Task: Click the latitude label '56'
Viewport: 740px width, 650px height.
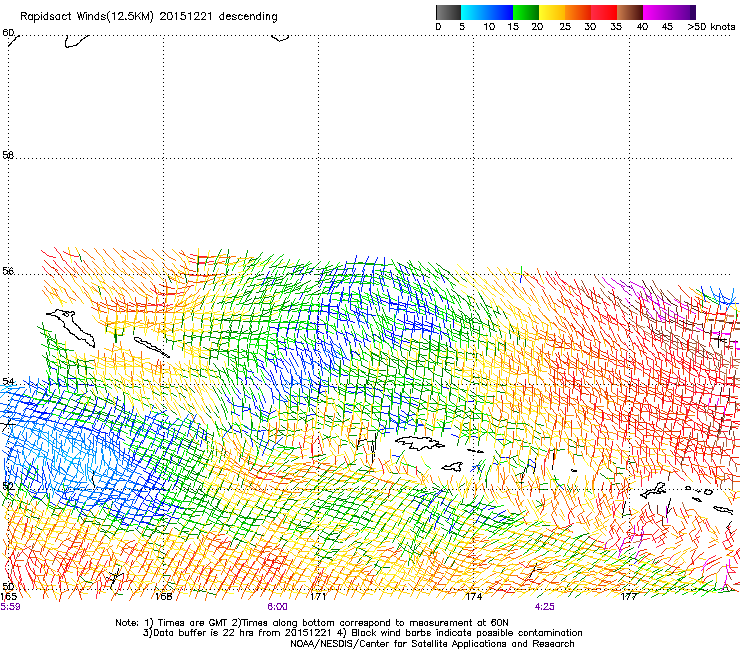Action: tap(8, 271)
